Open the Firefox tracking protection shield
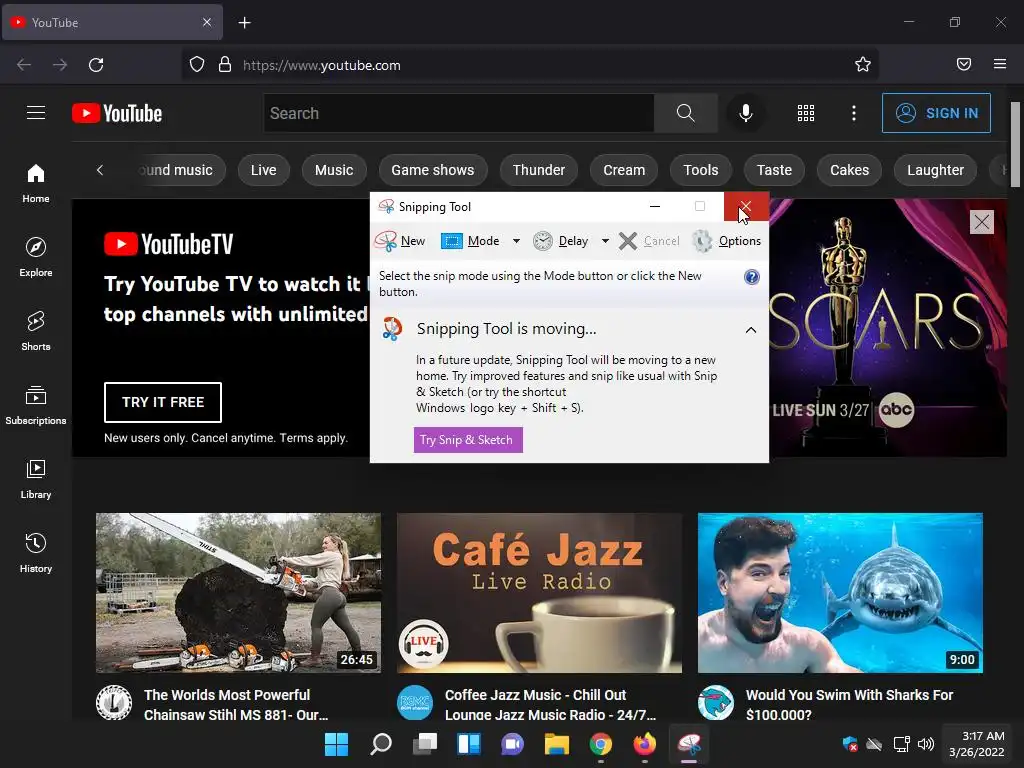1024x768 pixels. tap(197, 64)
